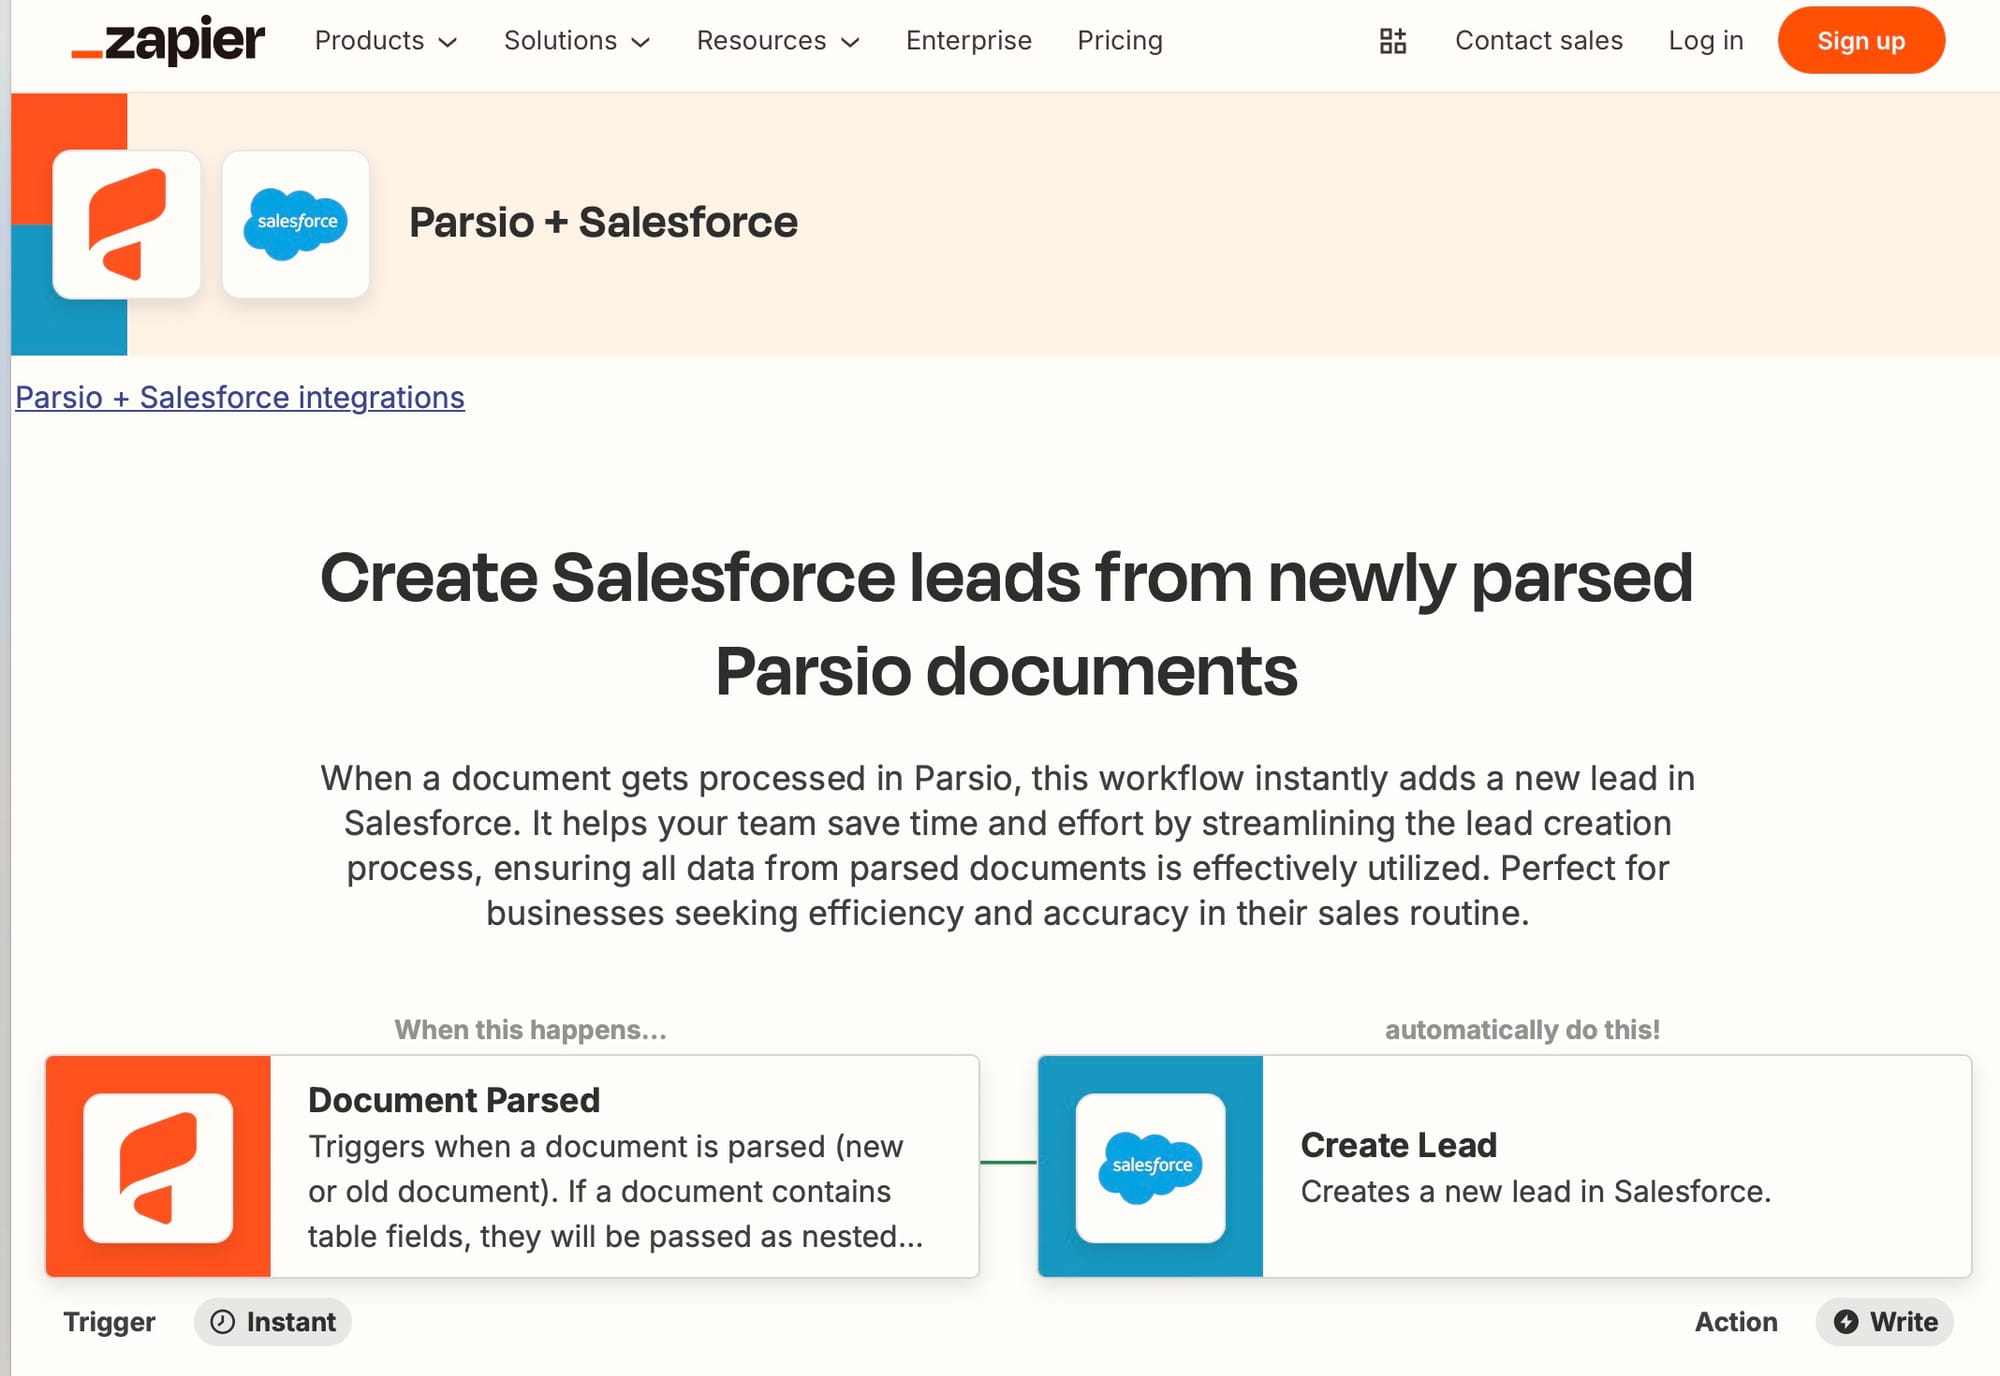Screen dimensions: 2000x1376
Task: Select the Create Lead action title
Action: pos(1398,1145)
